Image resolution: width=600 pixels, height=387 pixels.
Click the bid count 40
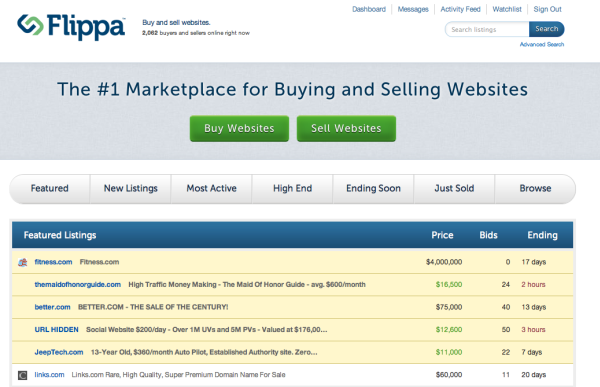coord(506,307)
